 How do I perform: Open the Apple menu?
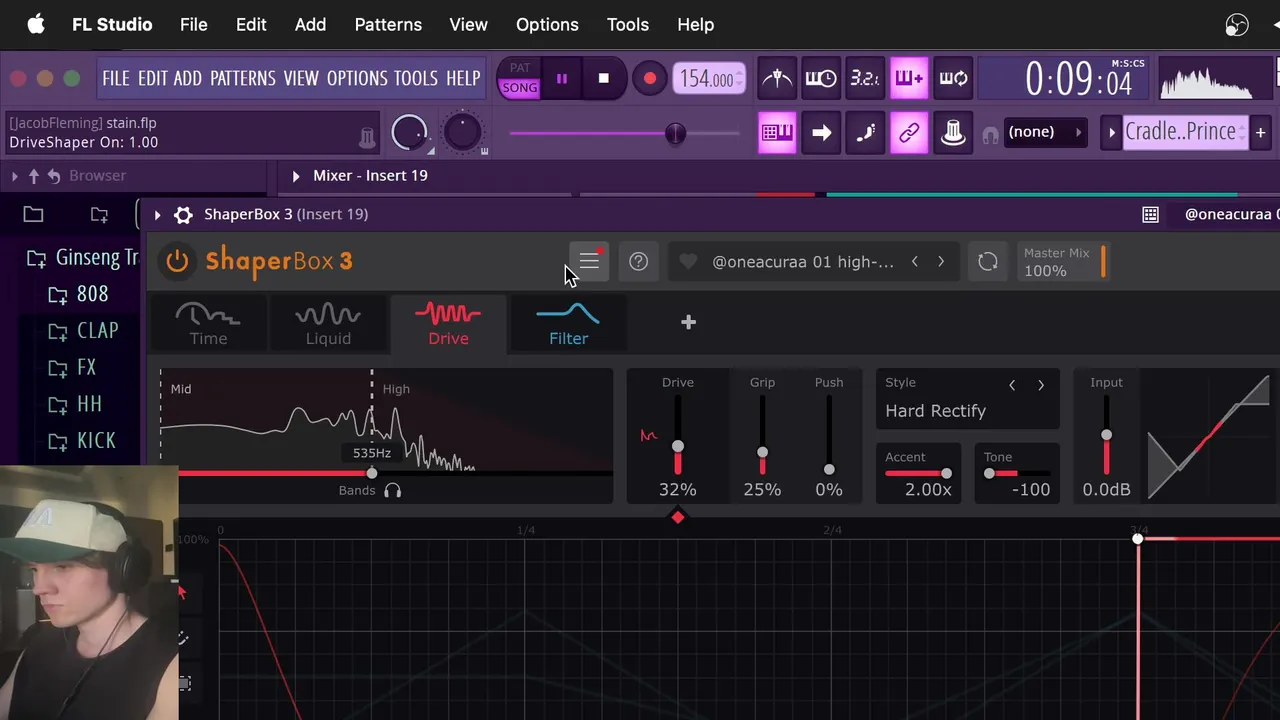point(36,24)
